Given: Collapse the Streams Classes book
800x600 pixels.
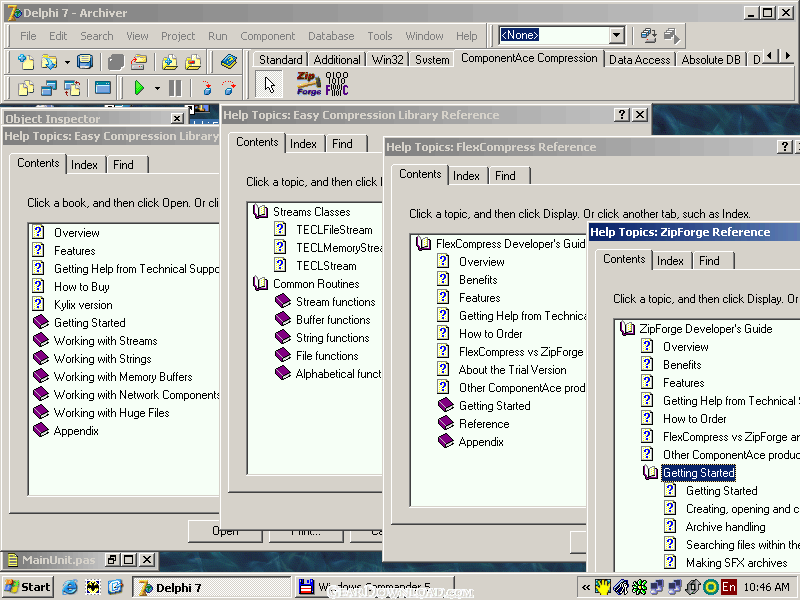Looking at the screenshot, I should click(261, 212).
